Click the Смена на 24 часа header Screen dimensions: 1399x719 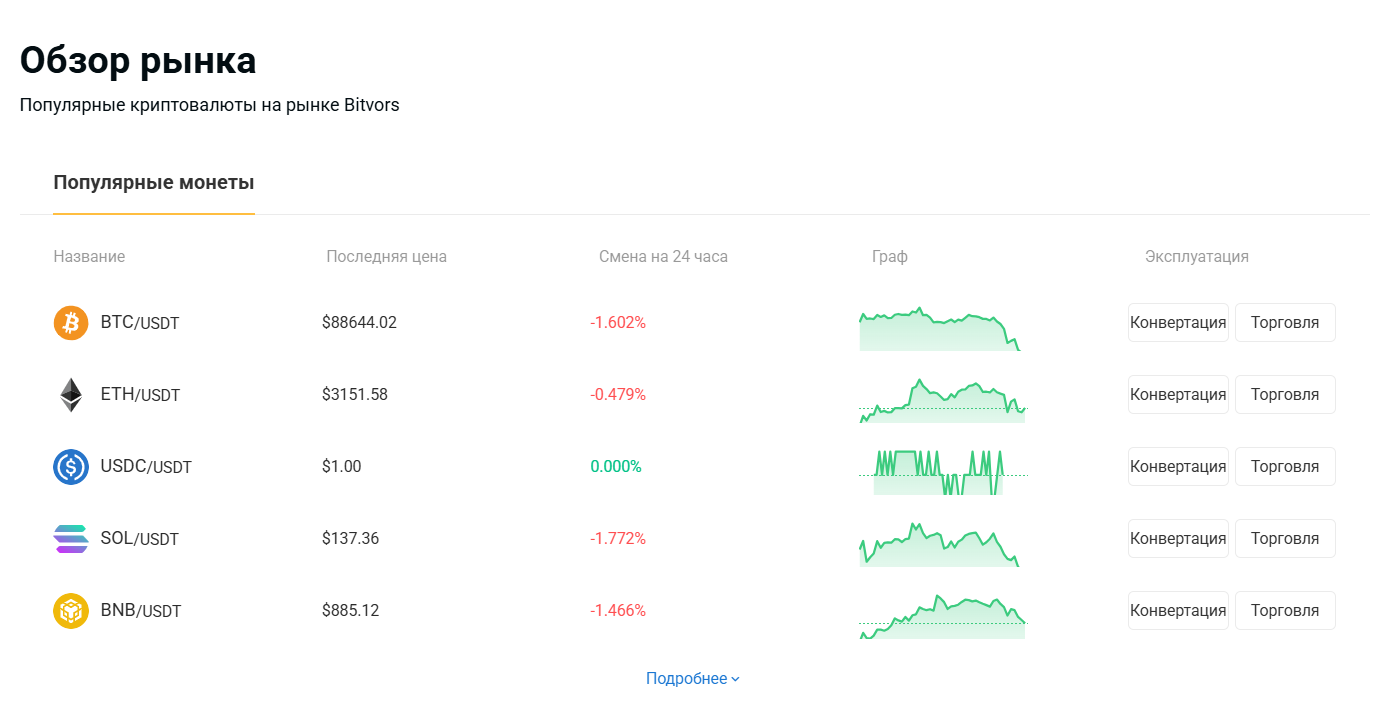click(x=663, y=257)
